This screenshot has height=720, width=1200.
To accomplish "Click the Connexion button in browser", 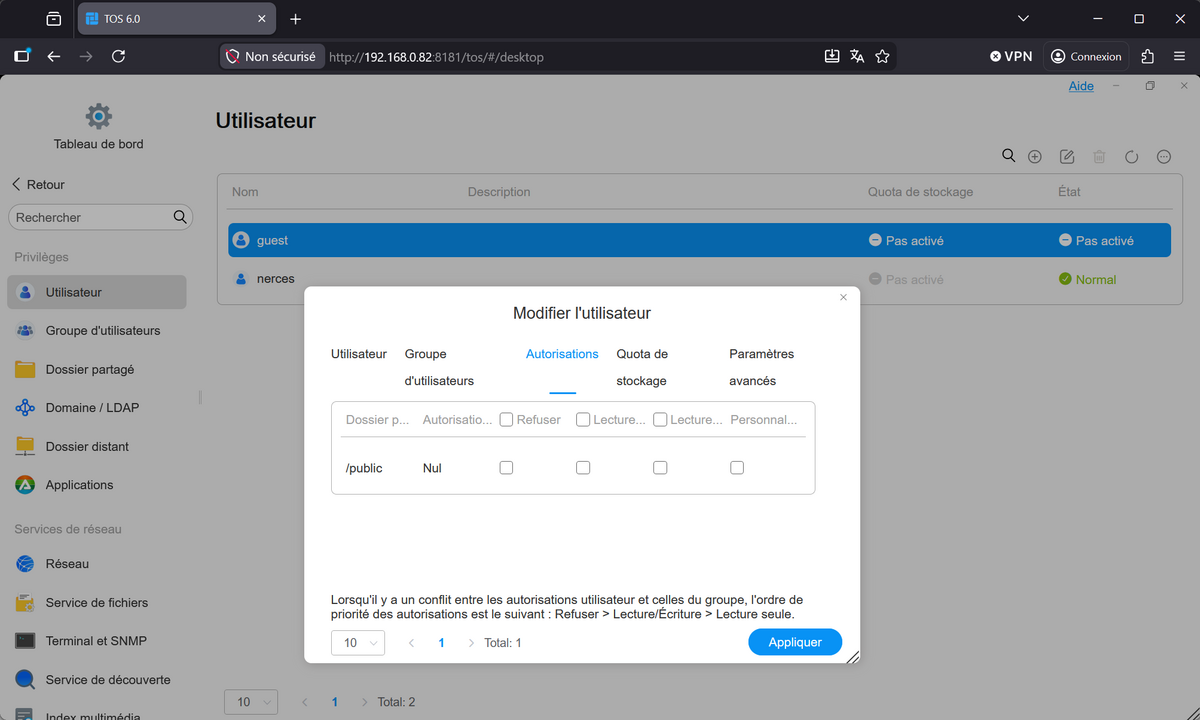I will [x=1086, y=57].
